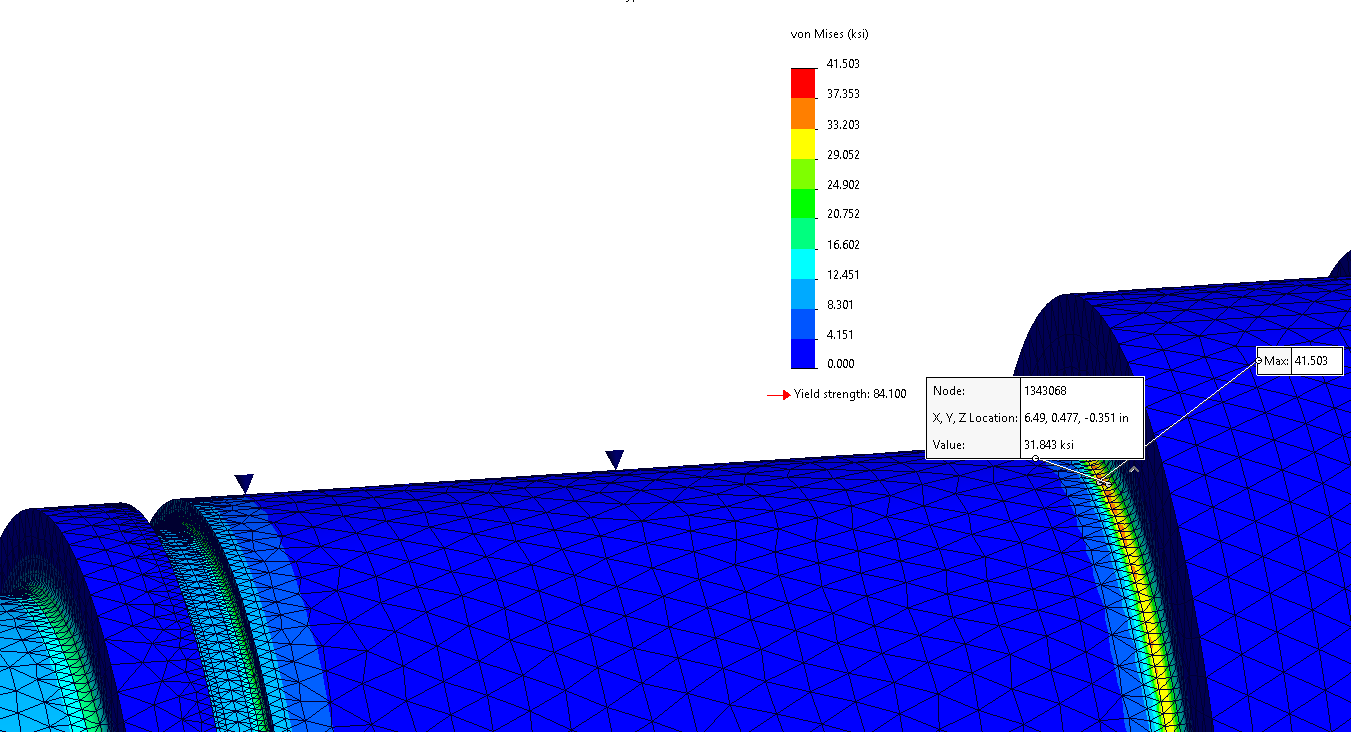
Task: Click the small caret near the stress hotspot
Action: (x=1134, y=468)
